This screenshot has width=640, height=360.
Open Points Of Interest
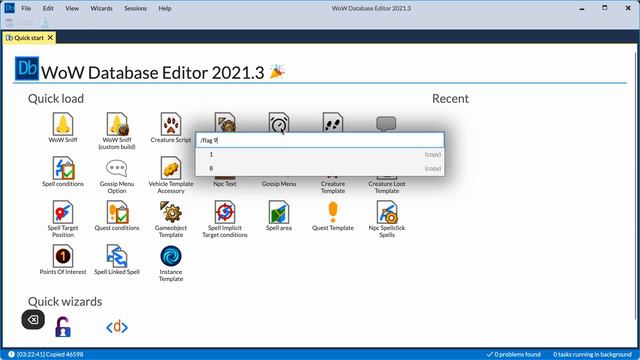63,260
